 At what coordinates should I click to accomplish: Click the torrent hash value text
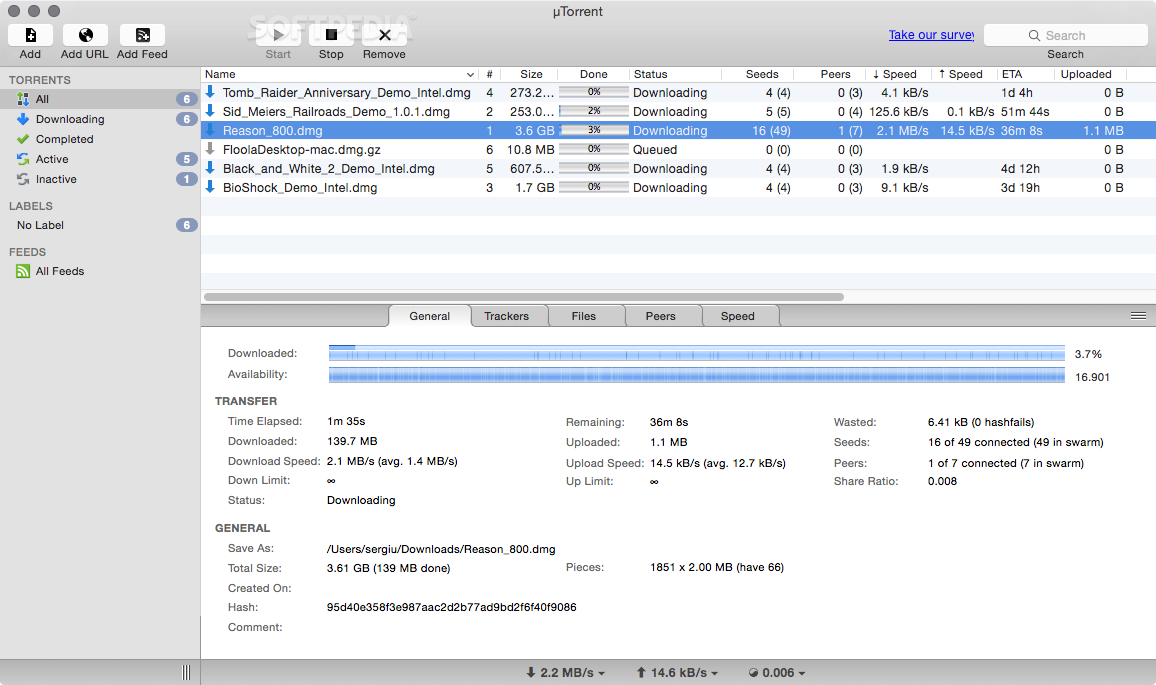[x=452, y=608]
